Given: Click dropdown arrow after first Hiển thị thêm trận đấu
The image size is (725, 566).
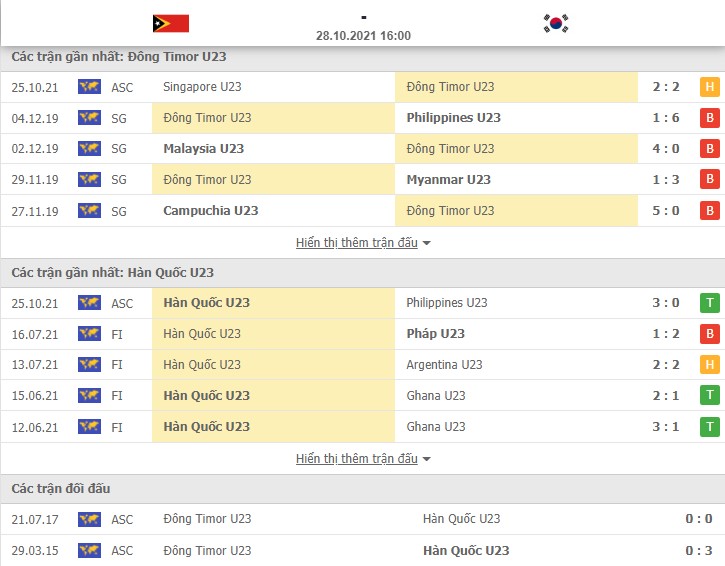Looking at the screenshot, I should 426,243.
